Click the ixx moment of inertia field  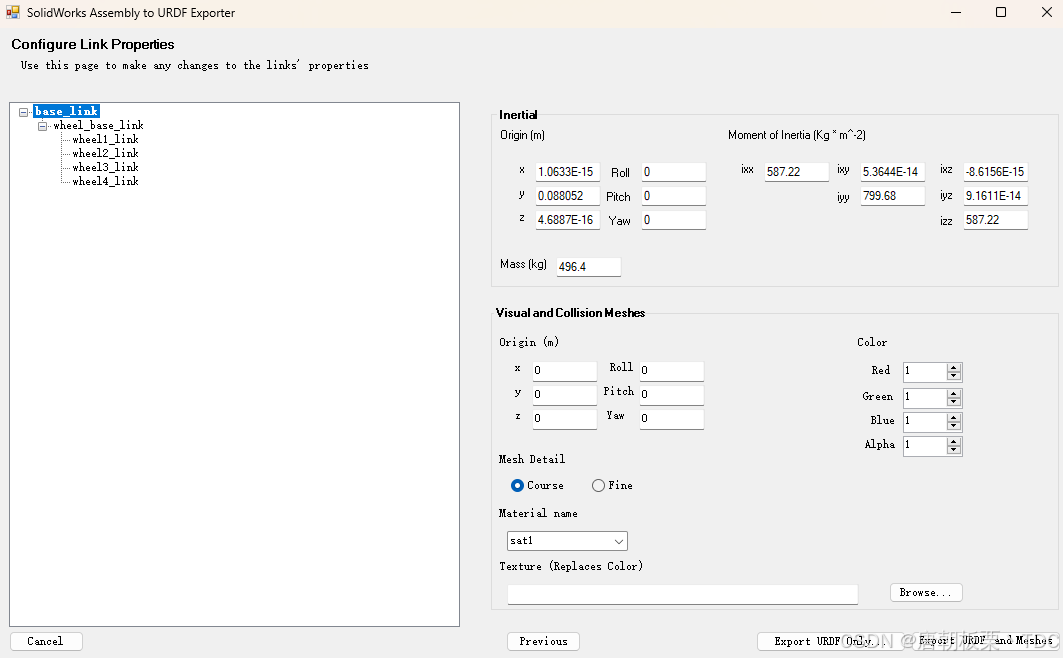tap(796, 171)
